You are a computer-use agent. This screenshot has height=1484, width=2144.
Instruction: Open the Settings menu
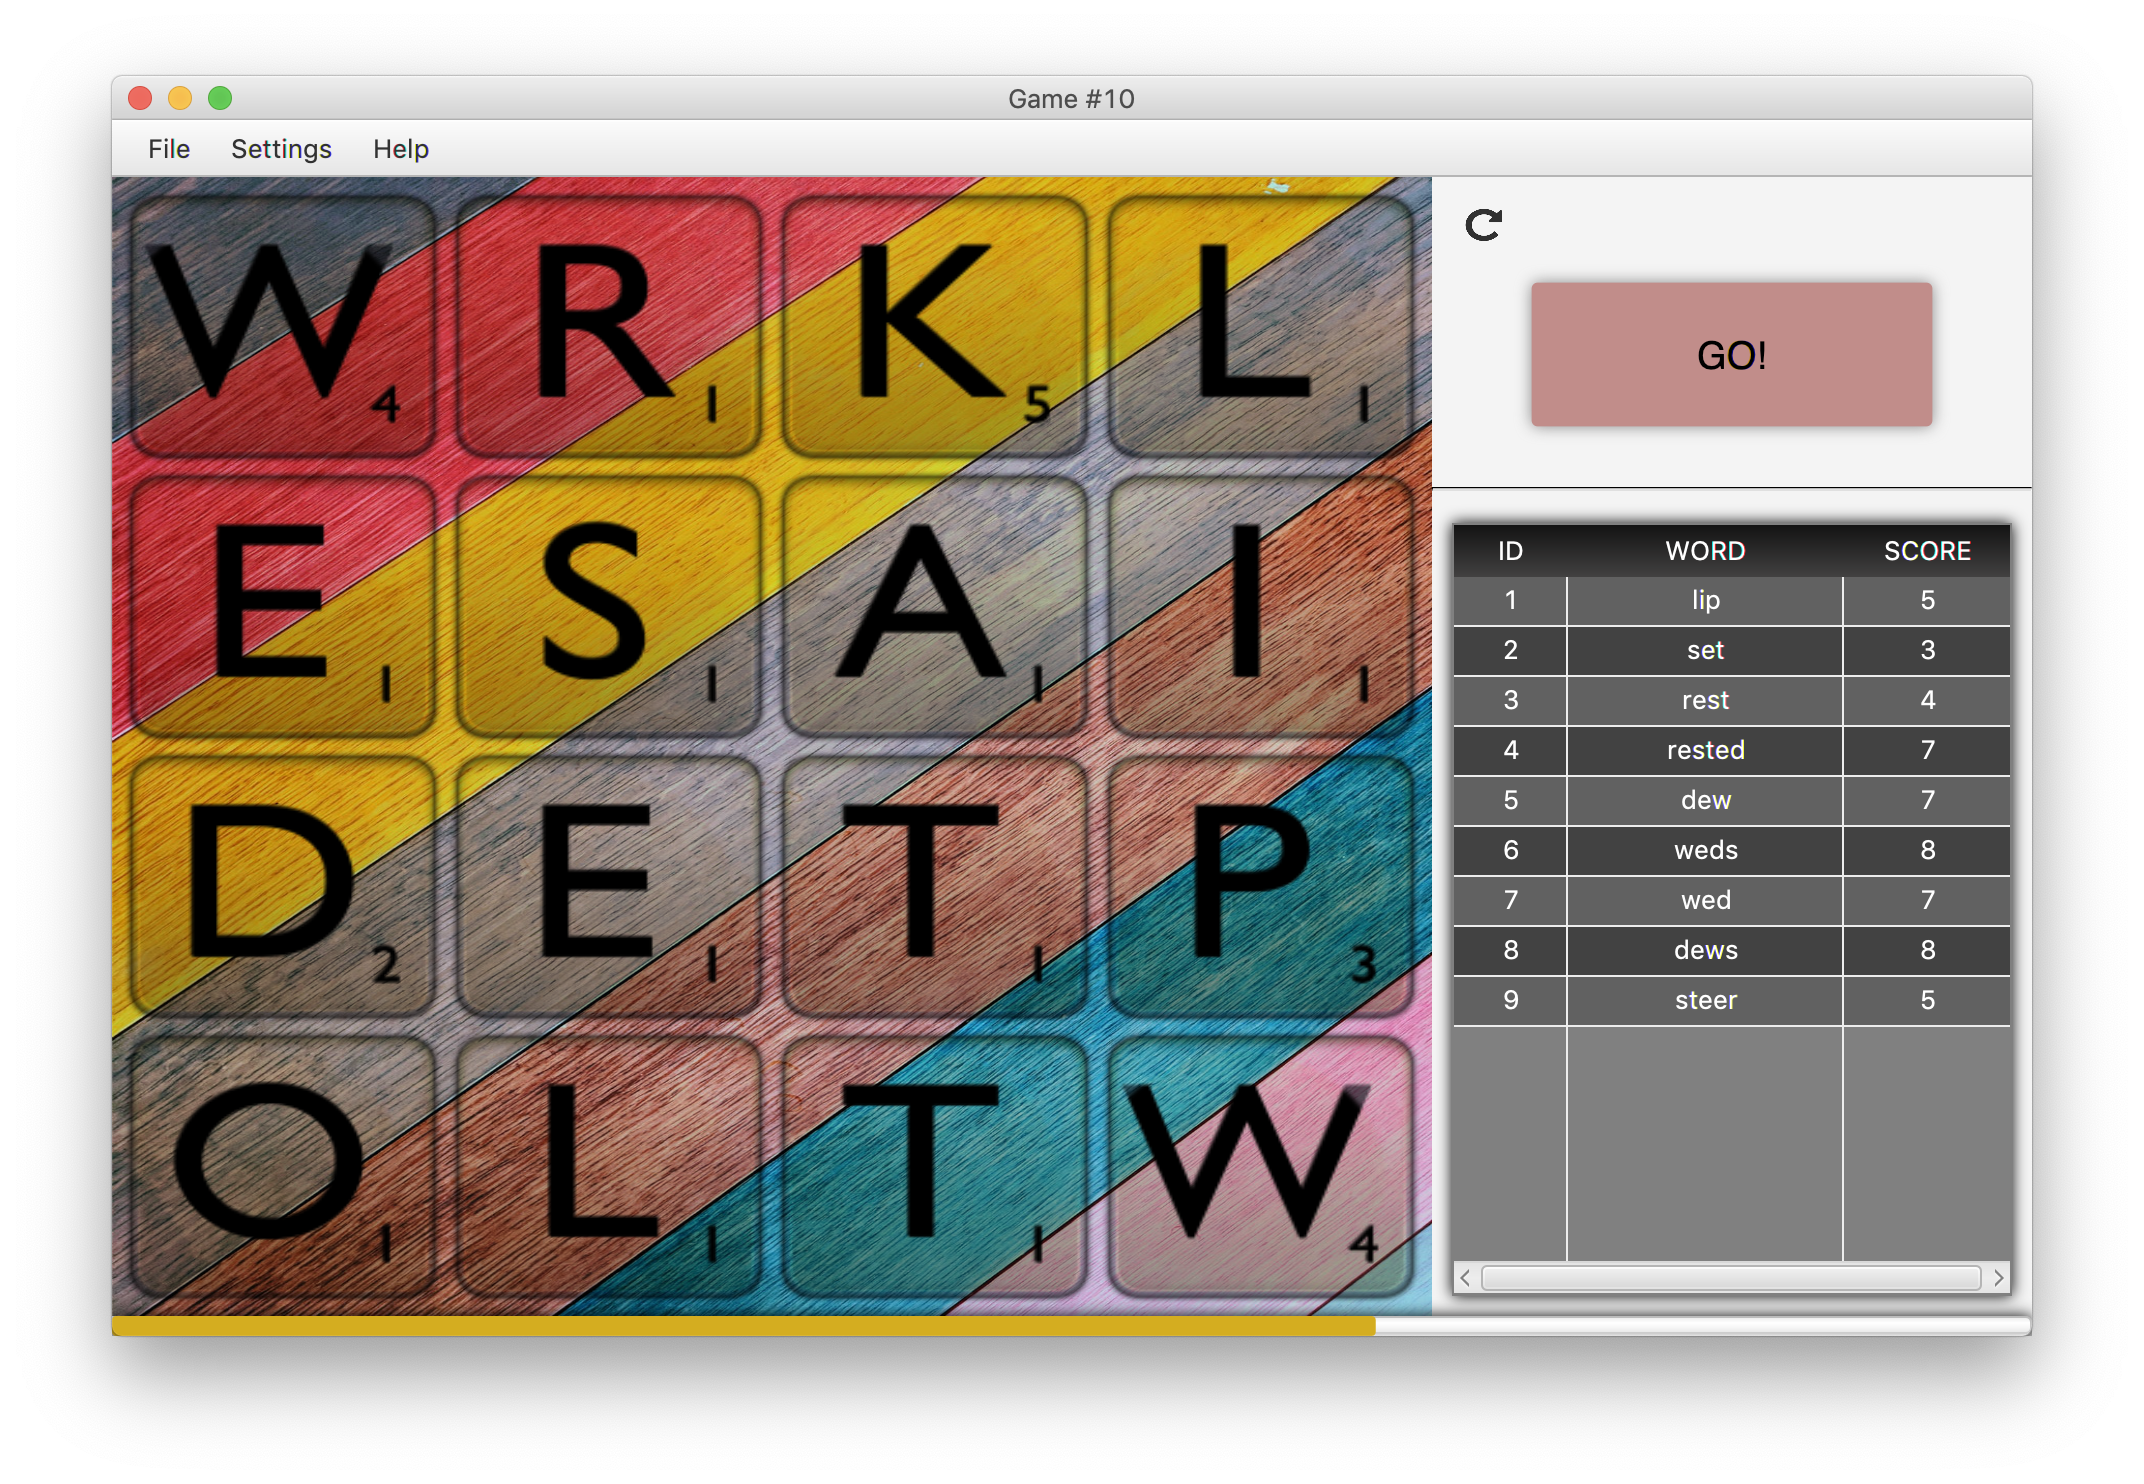click(281, 149)
